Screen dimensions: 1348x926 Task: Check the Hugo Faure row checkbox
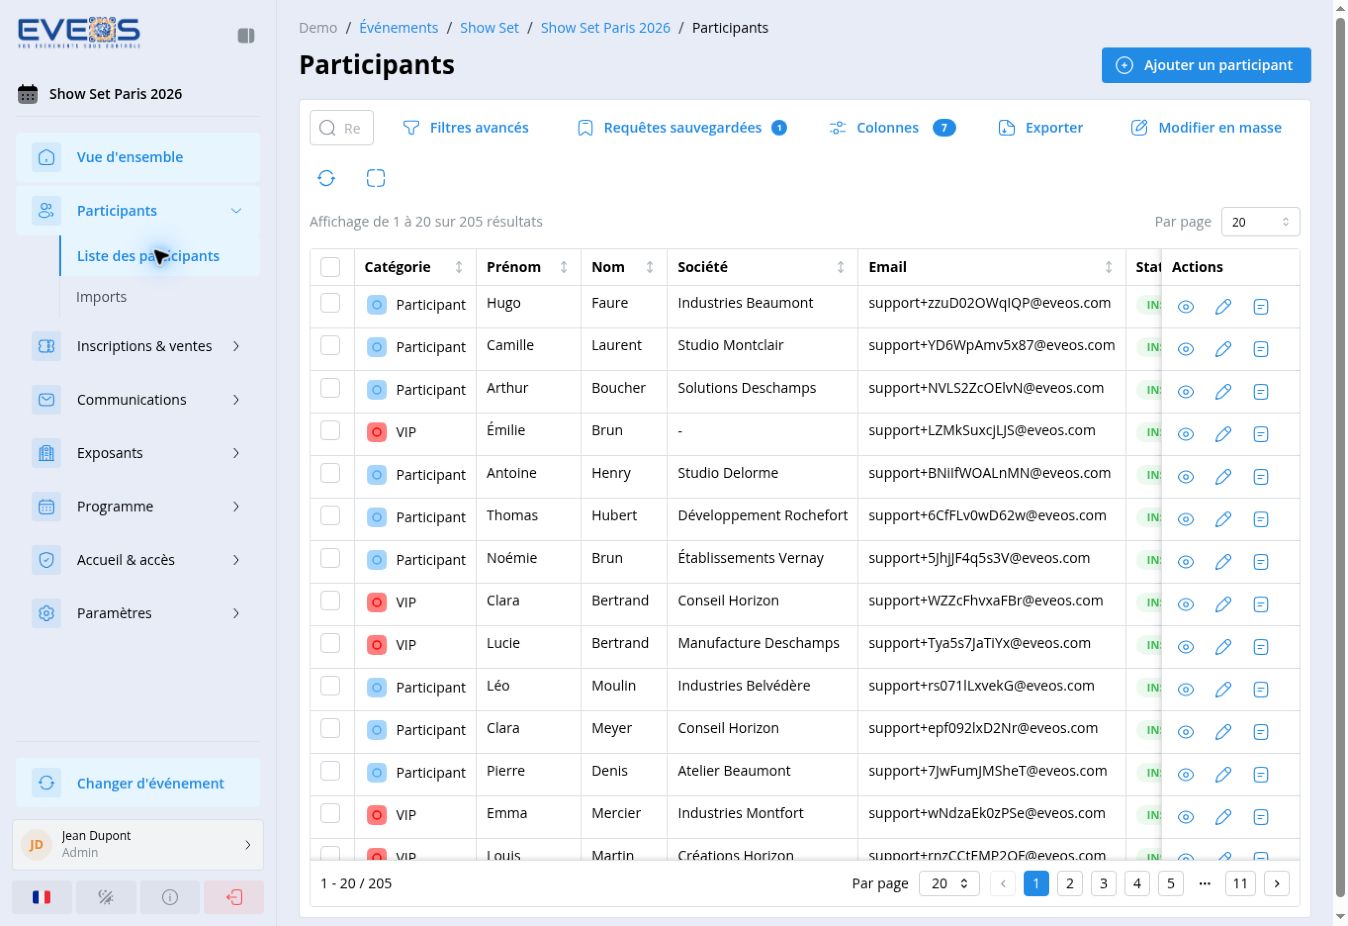330,303
